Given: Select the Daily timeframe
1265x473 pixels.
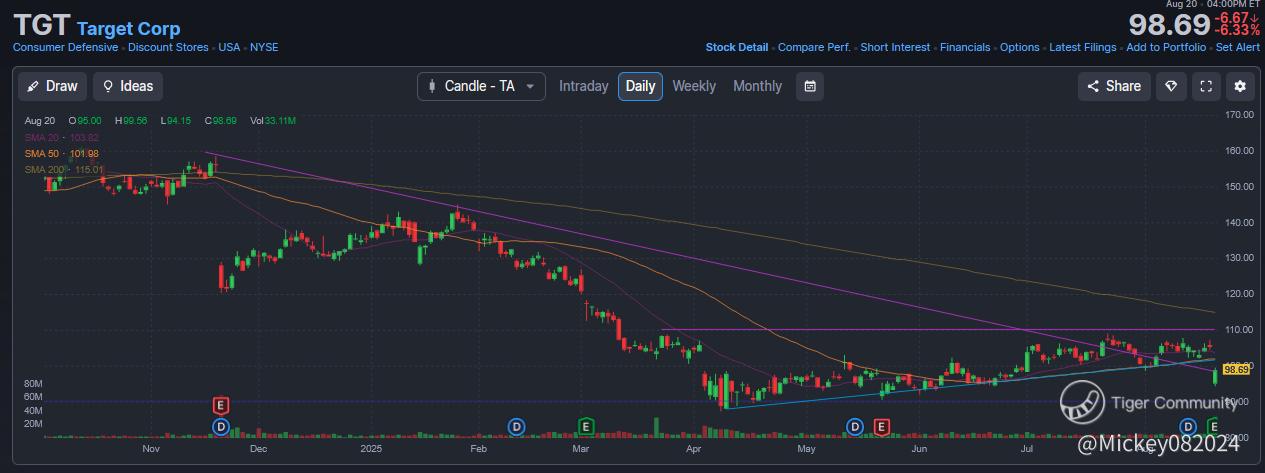Looking at the screenshot, I should tap(640, 86).
